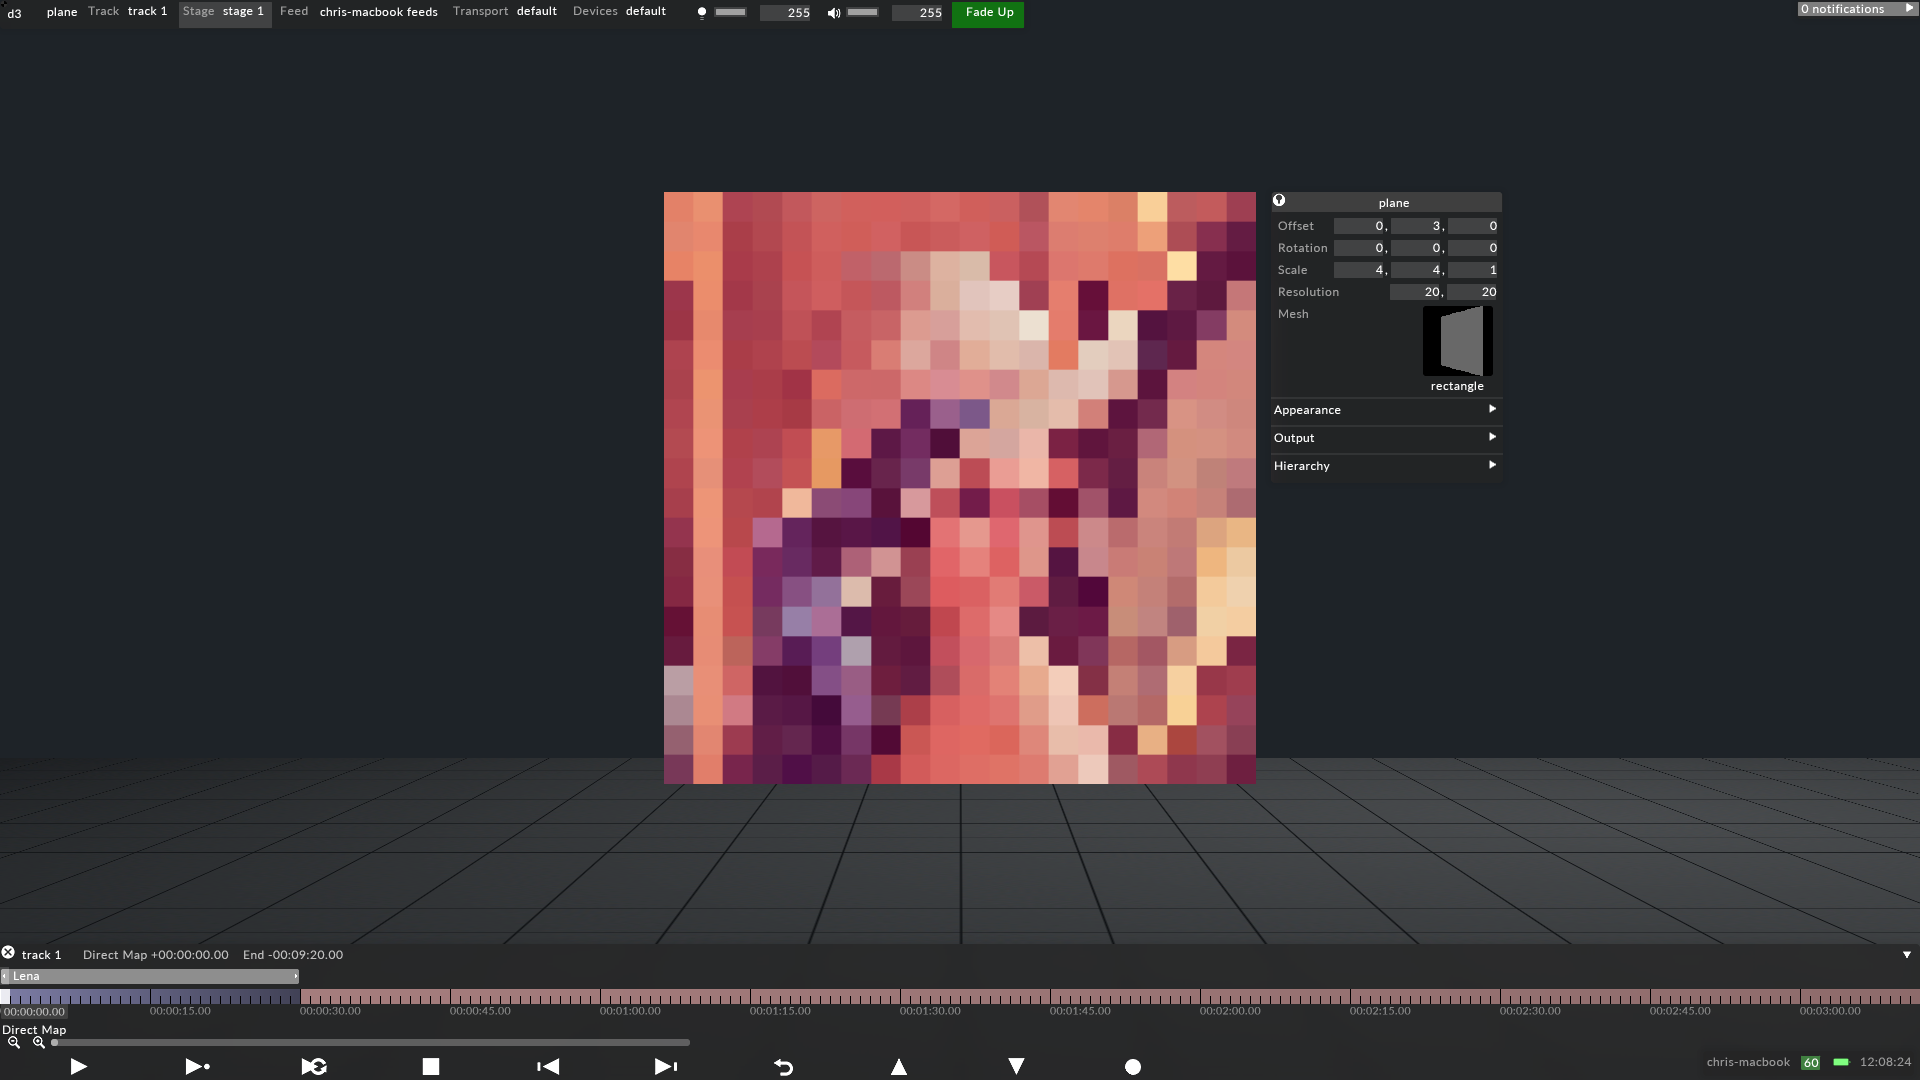Open the Track track 1 menu
The image size is (1920, 1080).
(127, 12)
